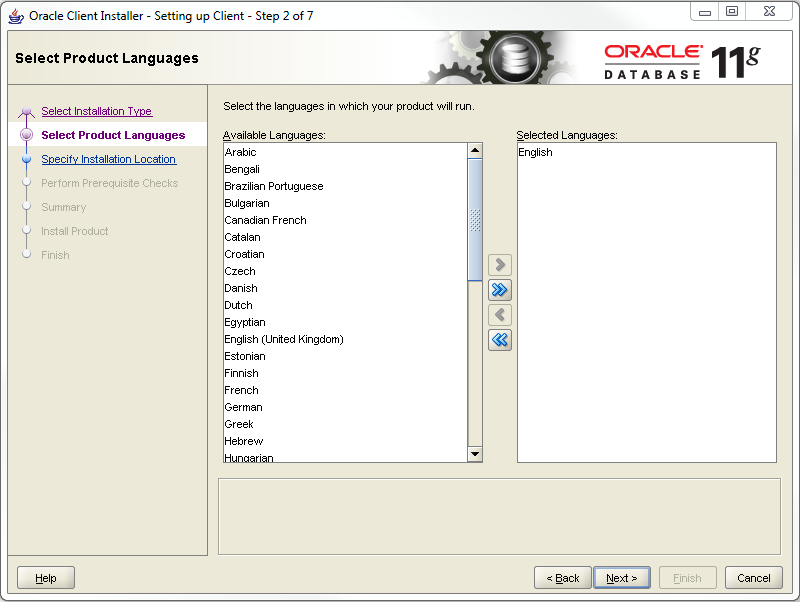Select Dutch in Available Languages
The height and width of the screenshot is (602, 800).
[x=345, y=305]
